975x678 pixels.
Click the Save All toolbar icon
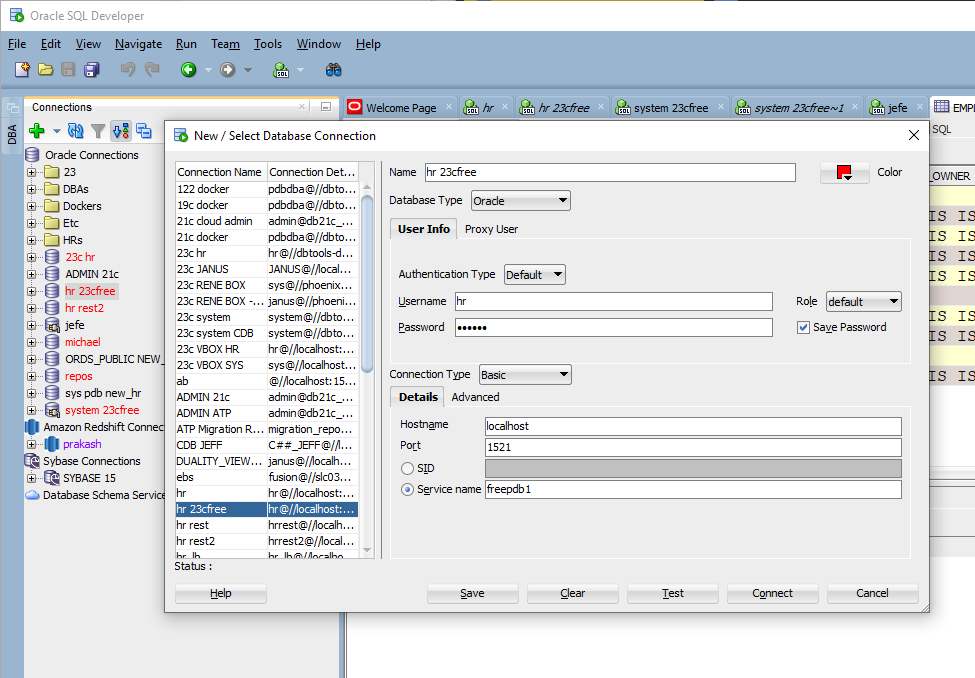pyautogui.click(x=92, y=70)
